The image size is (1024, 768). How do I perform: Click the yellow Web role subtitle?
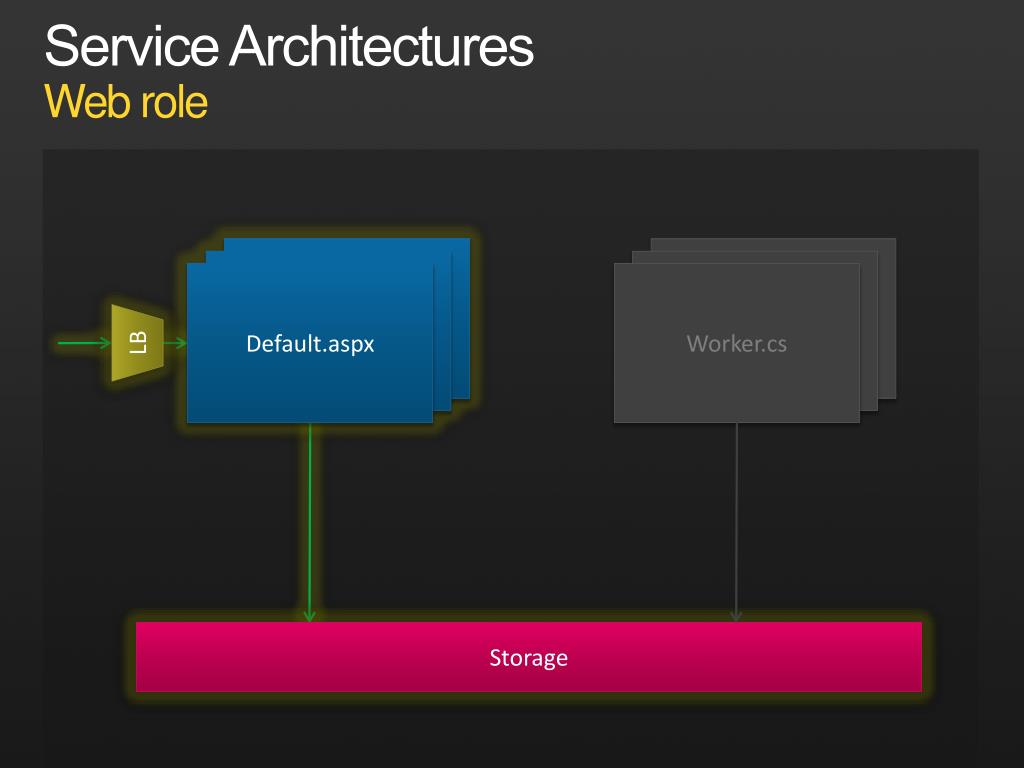point(126,102)
